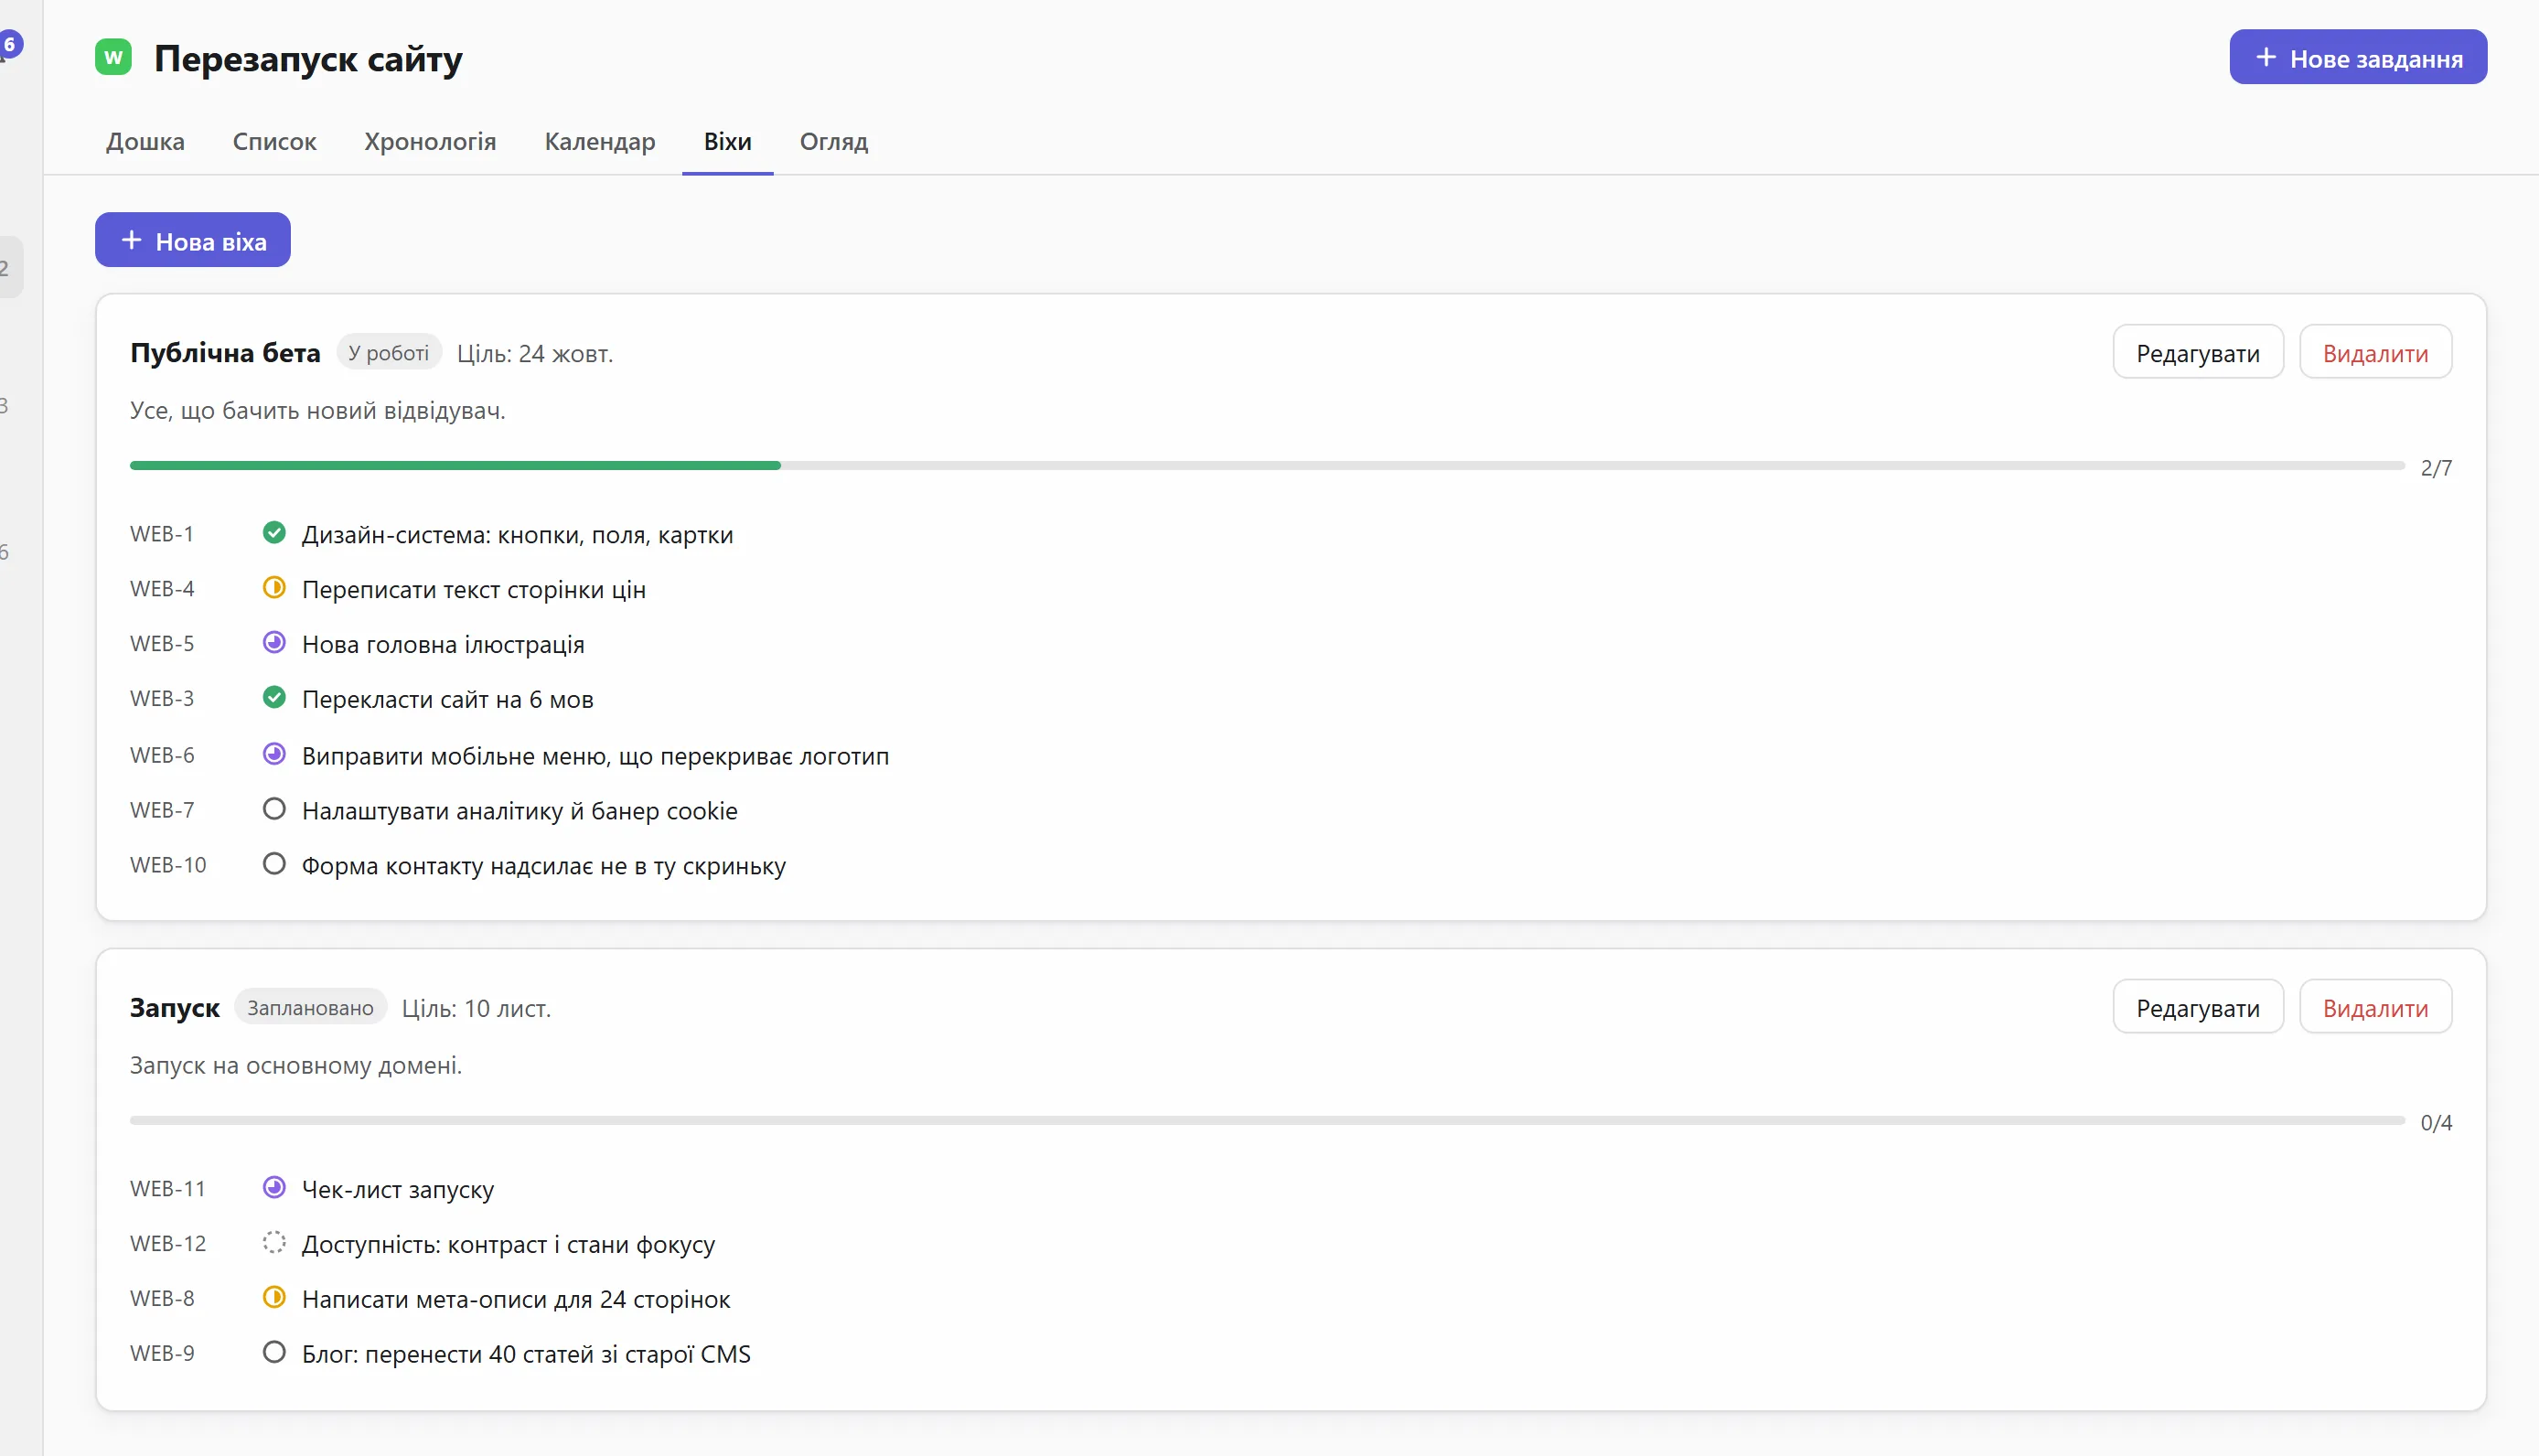The height and width of the screenshot is (1456, 2539).
Task: Click the in-progress status icon for WEB-5
Action: click(x=274, y=643)
